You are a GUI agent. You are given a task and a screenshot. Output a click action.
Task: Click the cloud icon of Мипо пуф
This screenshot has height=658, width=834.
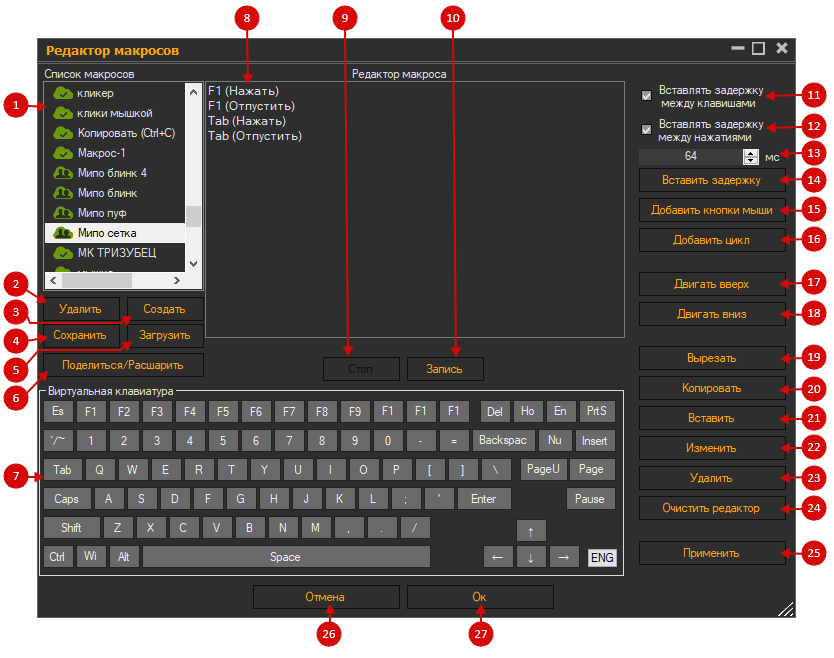[63, 213]
